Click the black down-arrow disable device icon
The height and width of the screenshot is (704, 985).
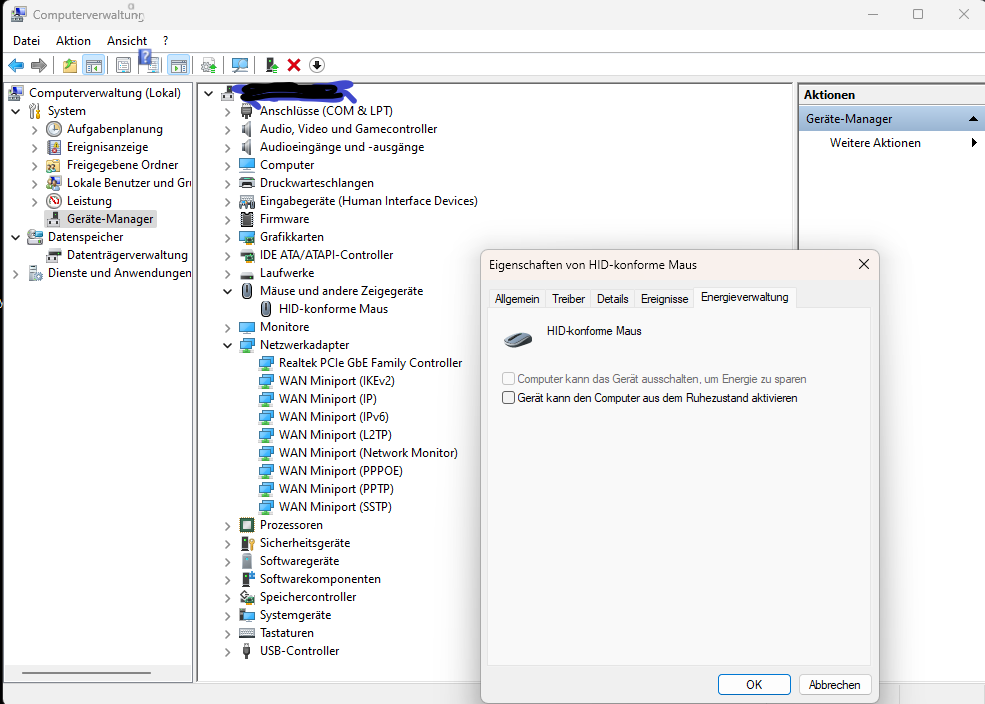tap(317, 65)
